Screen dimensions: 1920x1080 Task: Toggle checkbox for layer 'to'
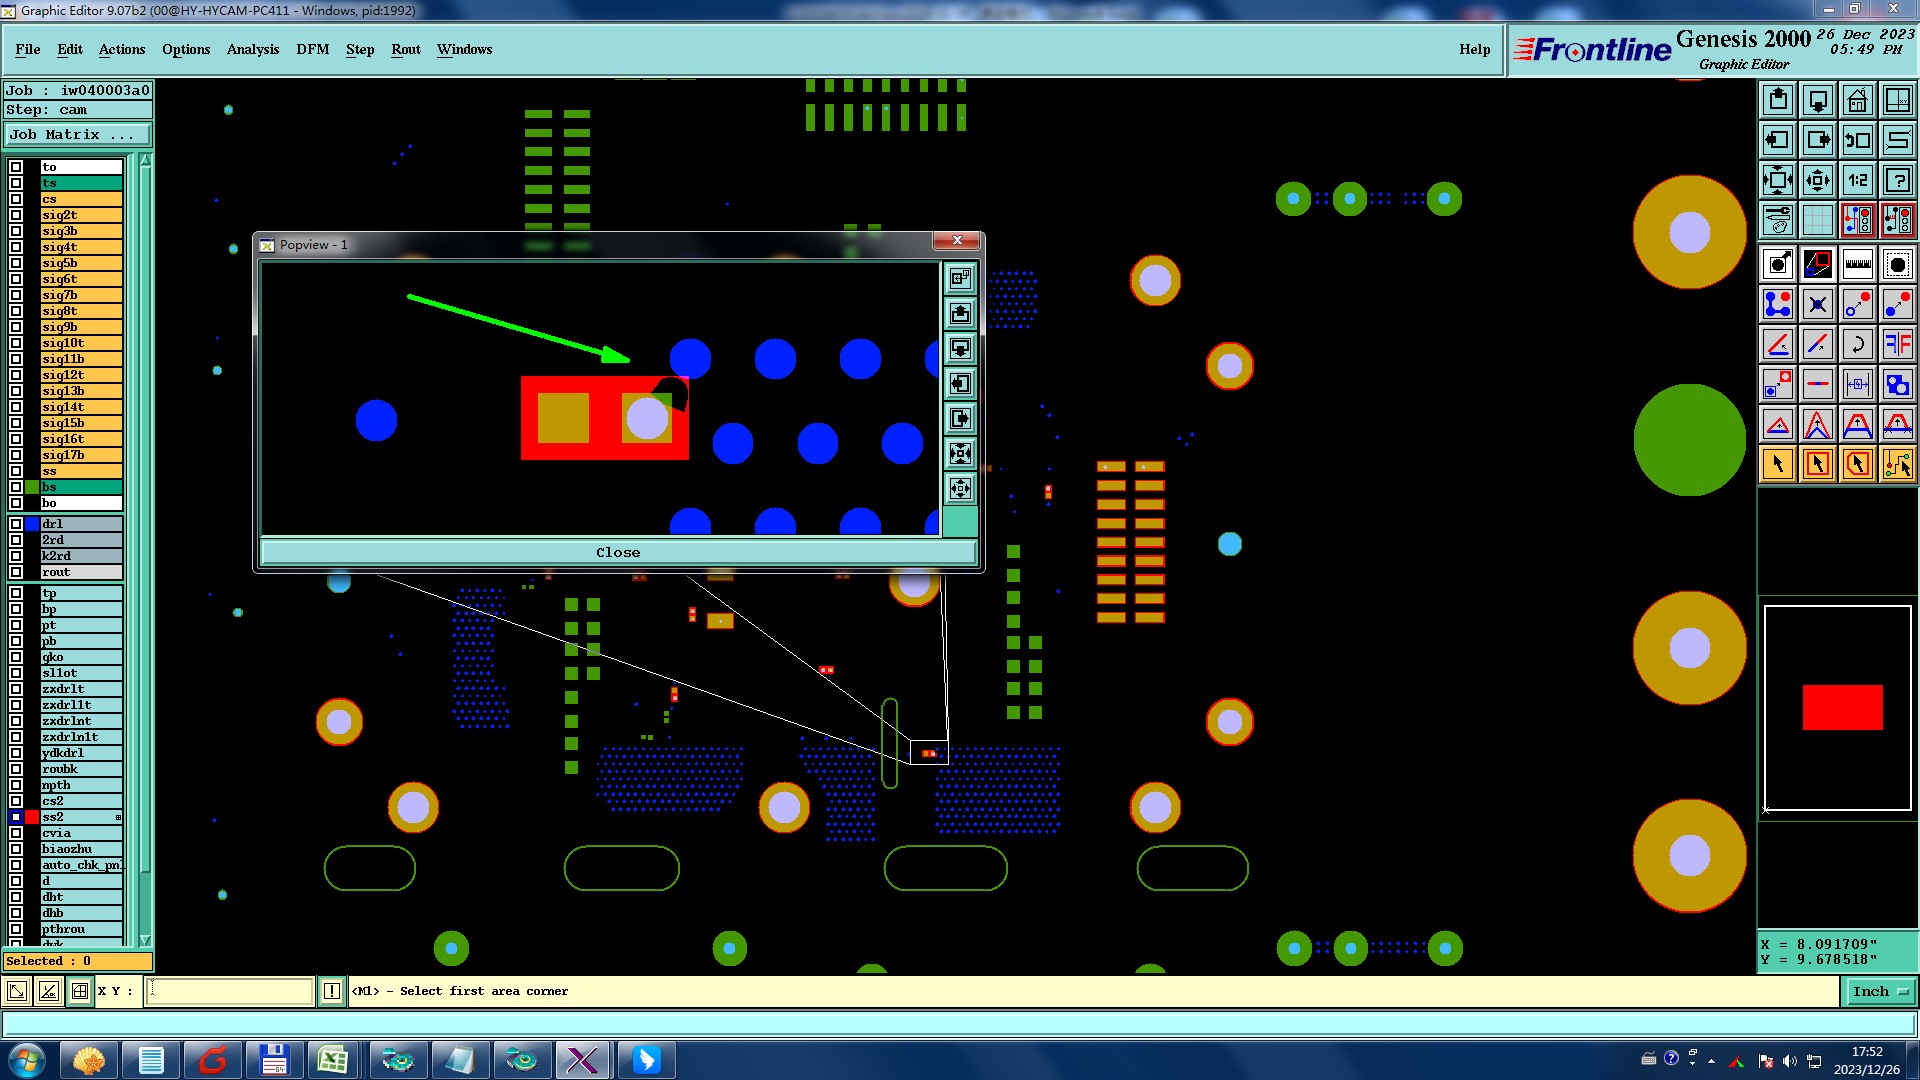pyautogui.click(x=16, y=167)
